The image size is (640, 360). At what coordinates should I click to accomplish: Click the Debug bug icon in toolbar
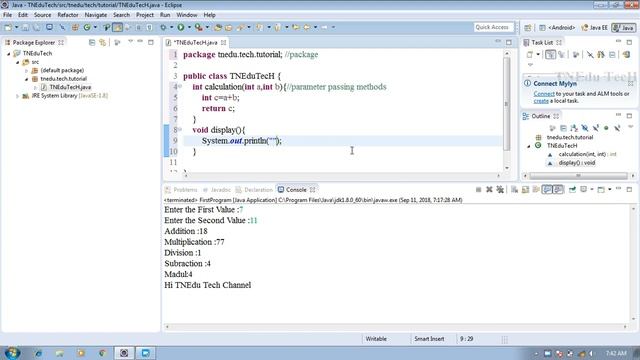(163, 27)
